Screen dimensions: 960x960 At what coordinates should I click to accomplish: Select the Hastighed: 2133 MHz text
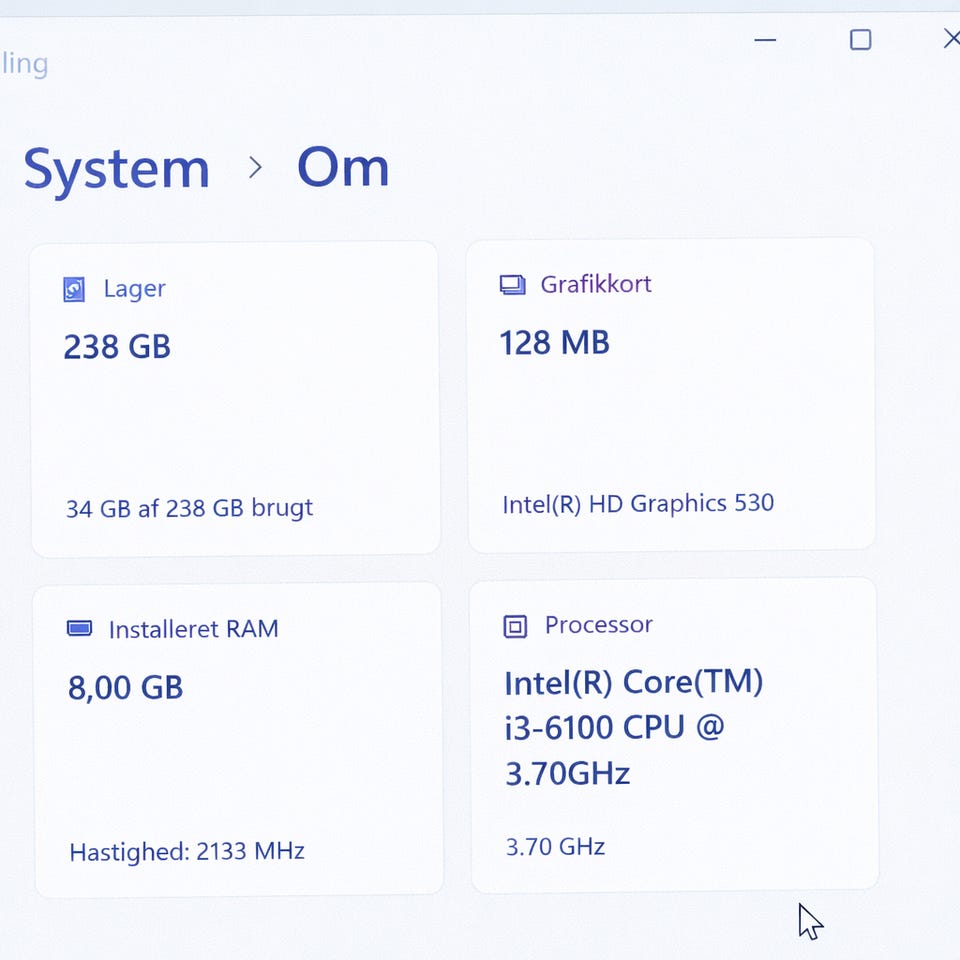coord(187,852)
